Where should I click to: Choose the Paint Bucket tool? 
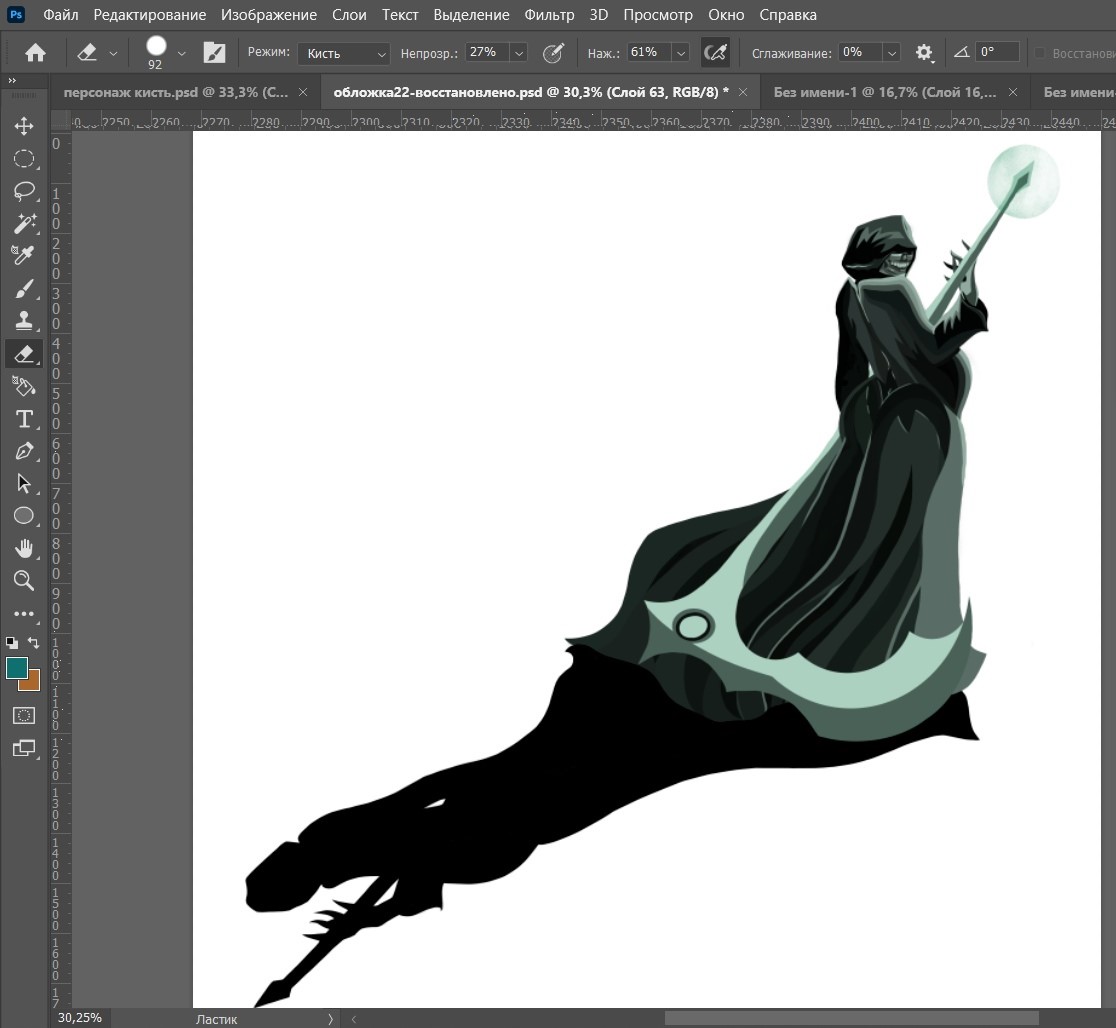24,386
